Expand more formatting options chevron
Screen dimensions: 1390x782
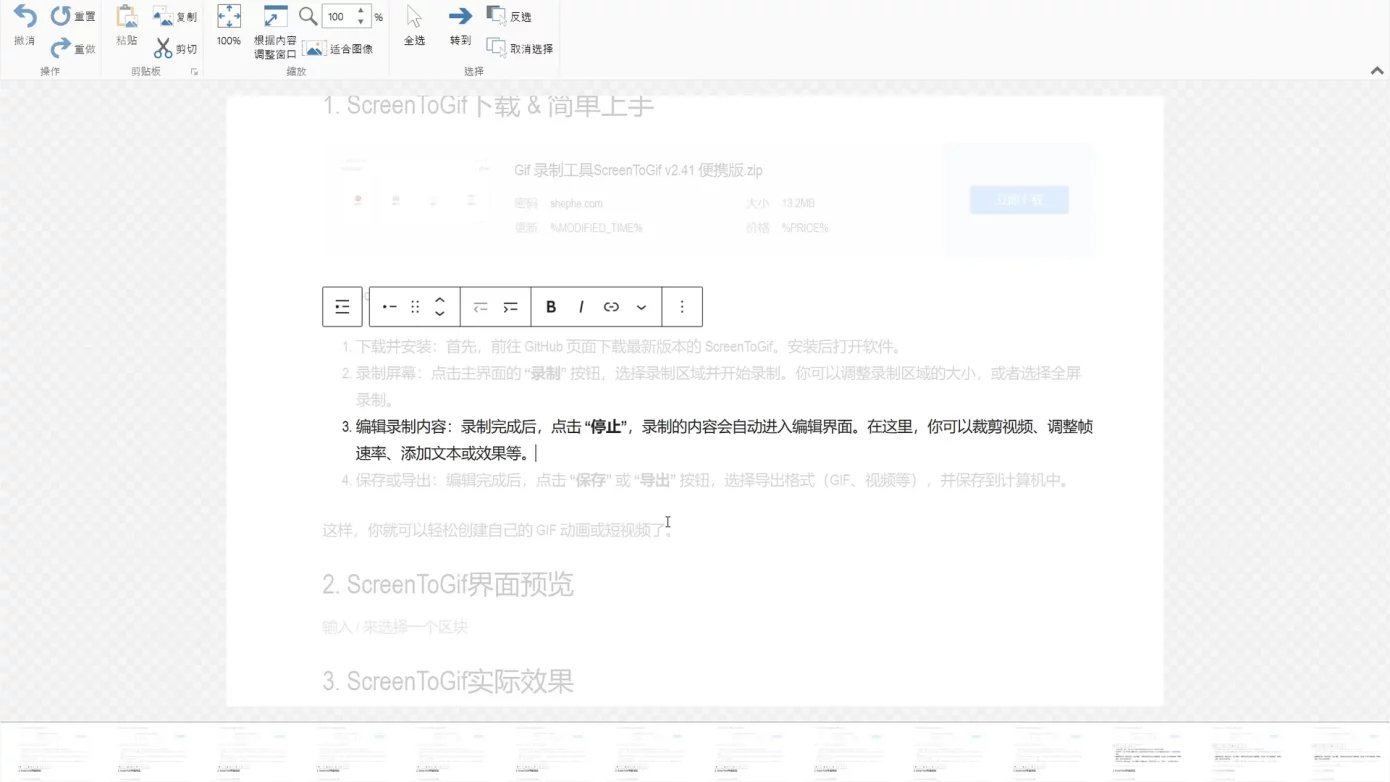(642, 307)
